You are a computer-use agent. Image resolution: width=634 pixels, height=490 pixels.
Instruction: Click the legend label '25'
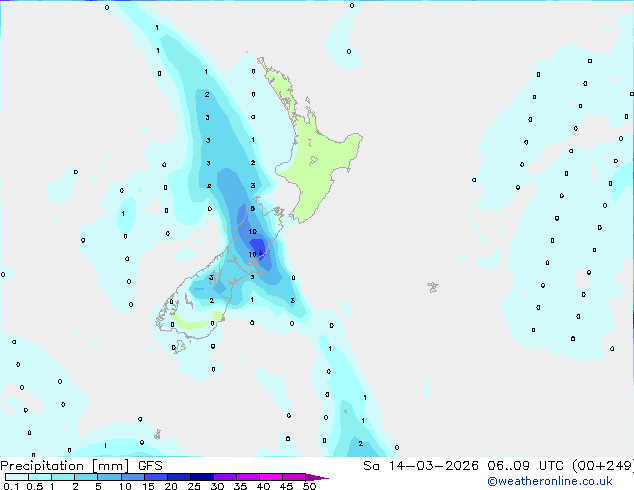pos(194,486)
